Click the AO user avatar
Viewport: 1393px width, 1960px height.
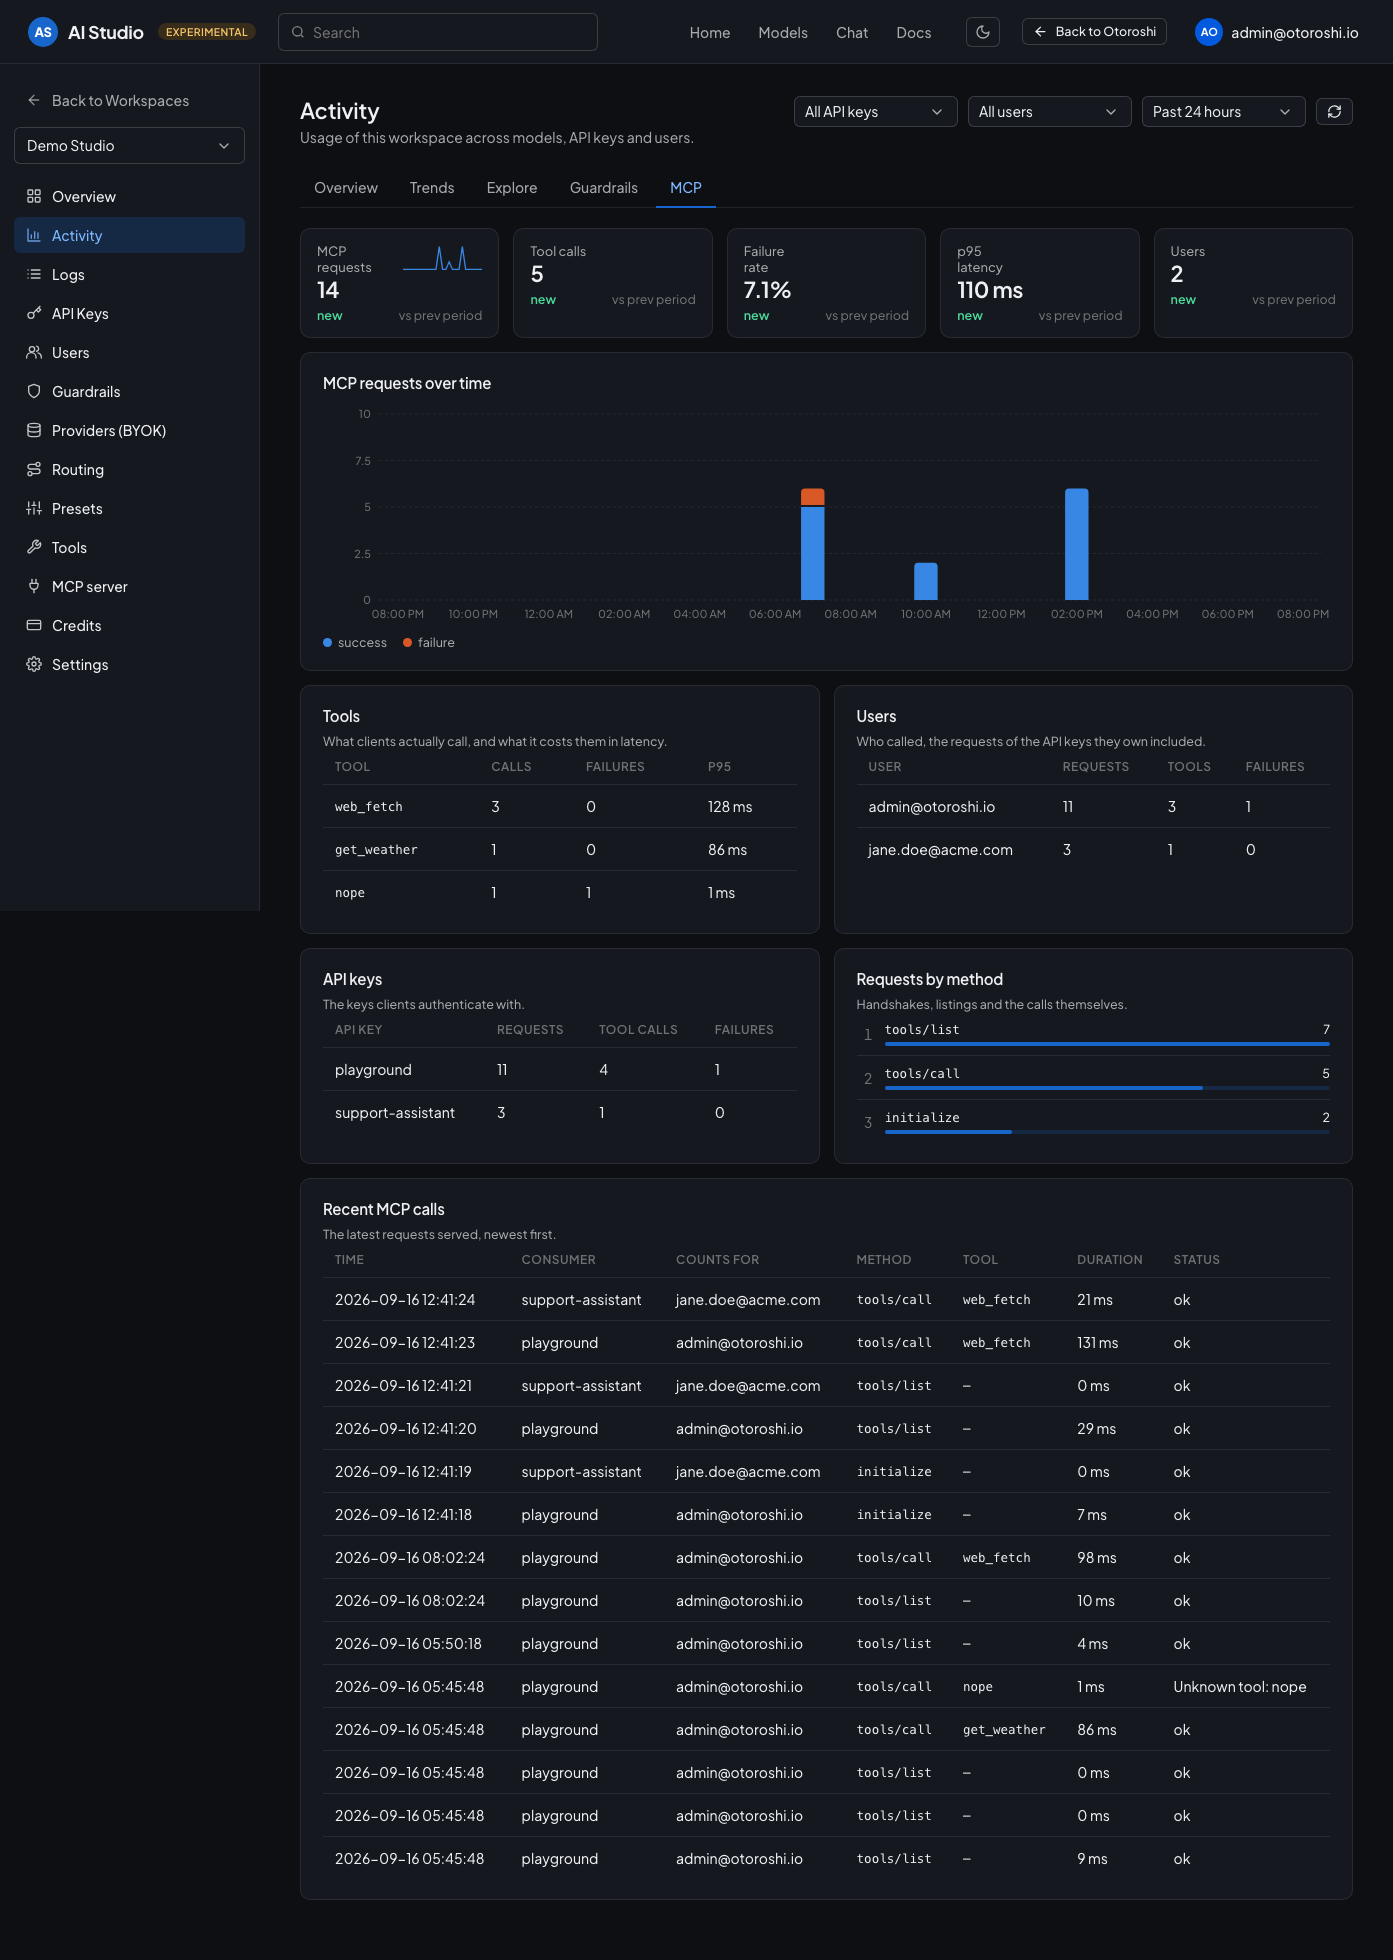[x=1209, y=32]
